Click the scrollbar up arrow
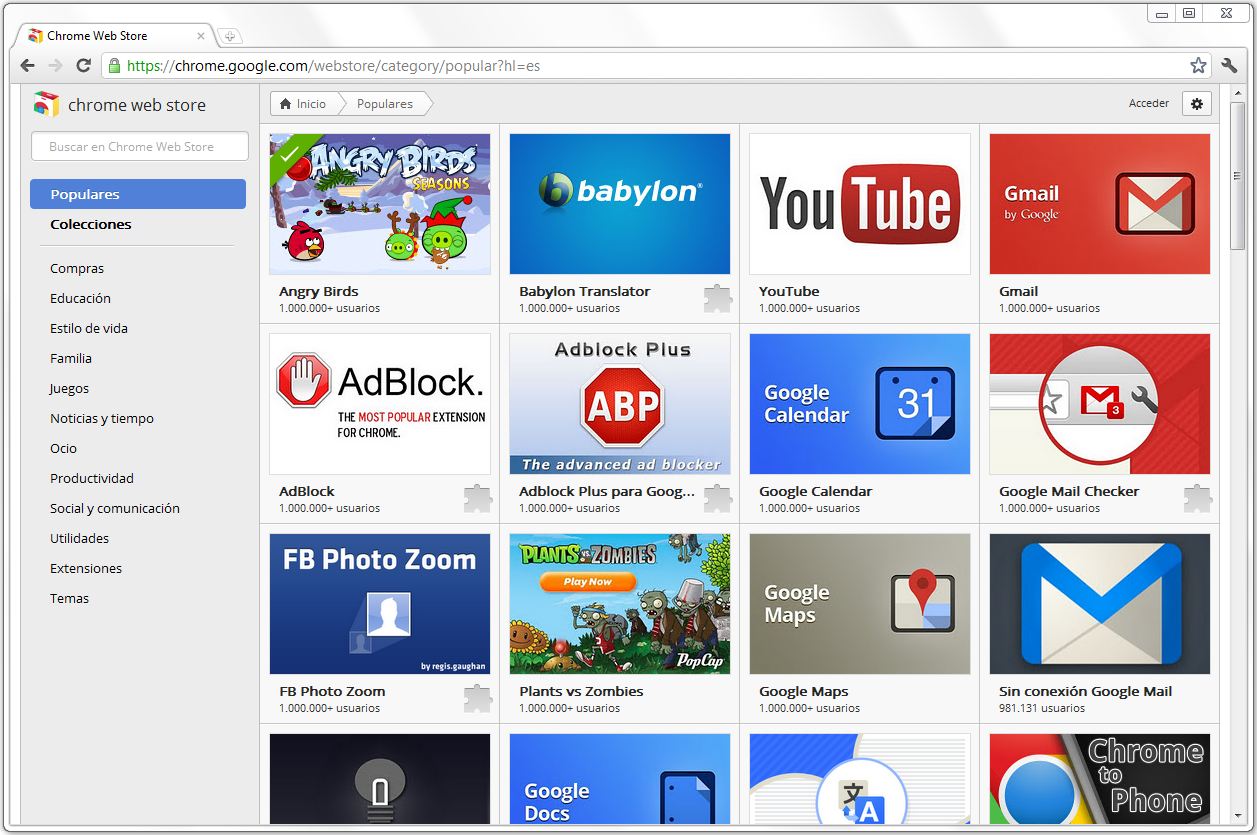This screenshot has height=835, width=1257. coord(1238,93)
